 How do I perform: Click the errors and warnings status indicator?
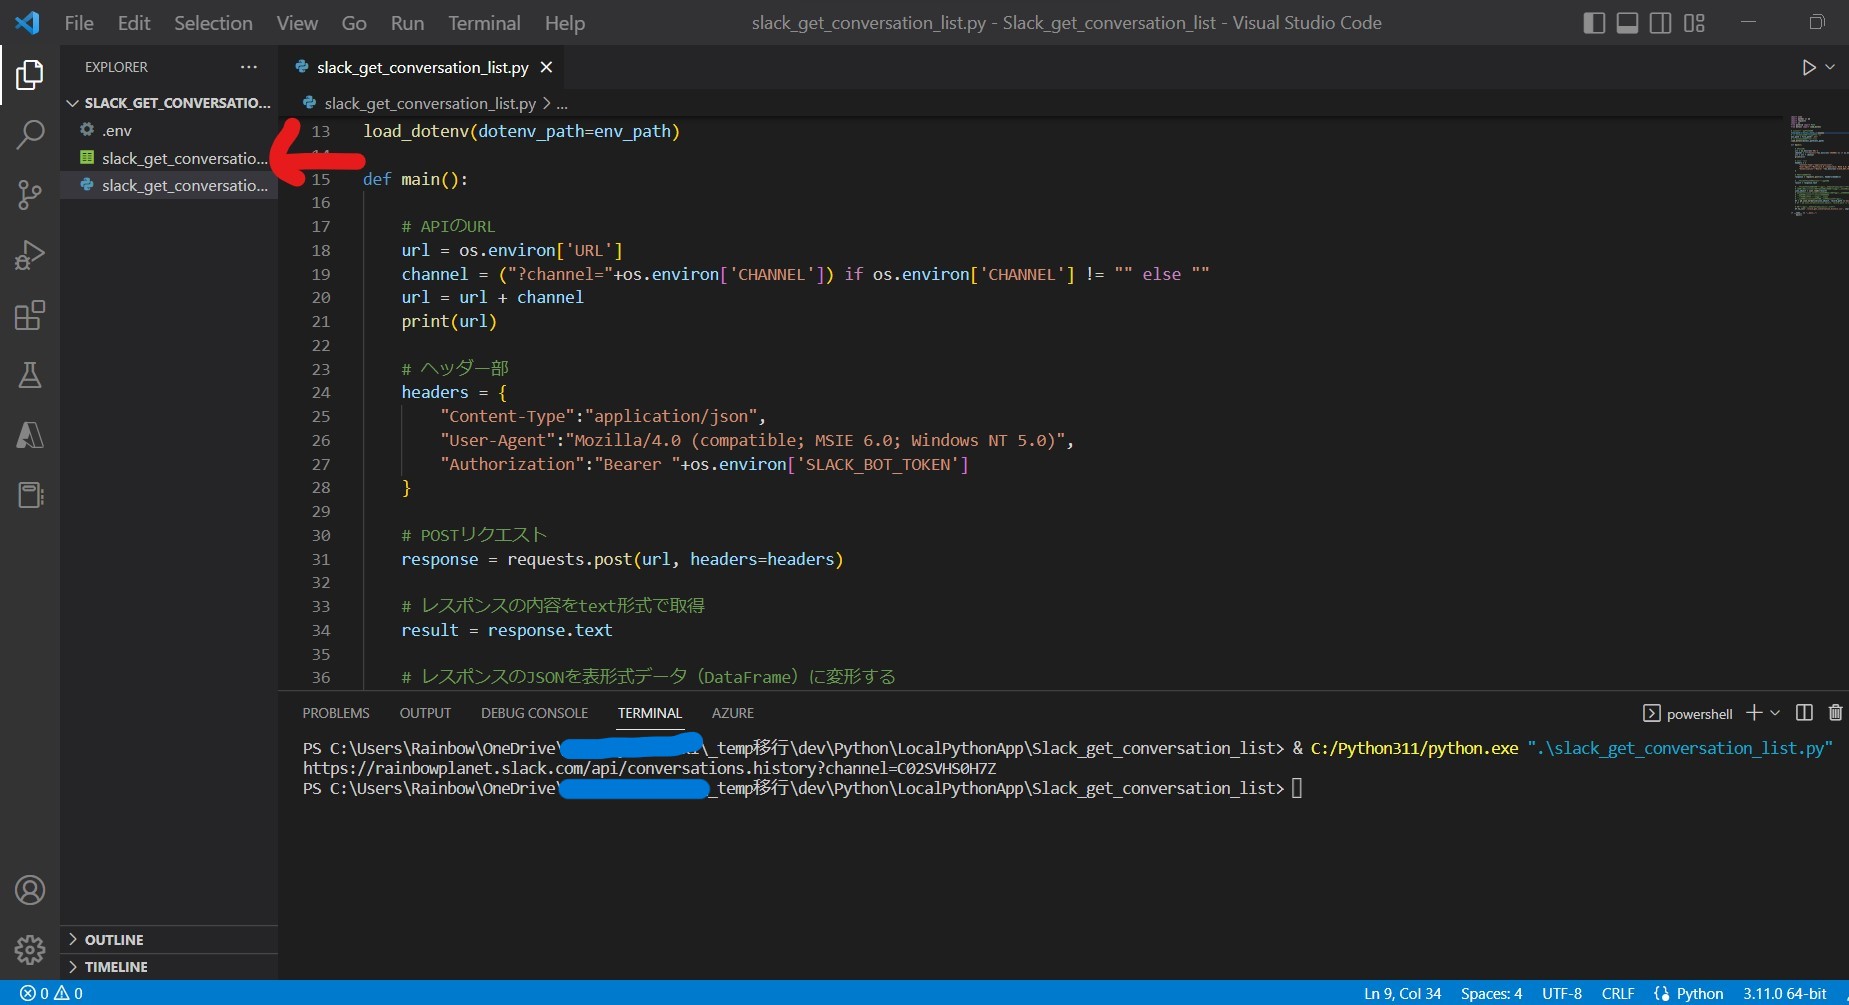pyautogui.click(x=51, y=993)
